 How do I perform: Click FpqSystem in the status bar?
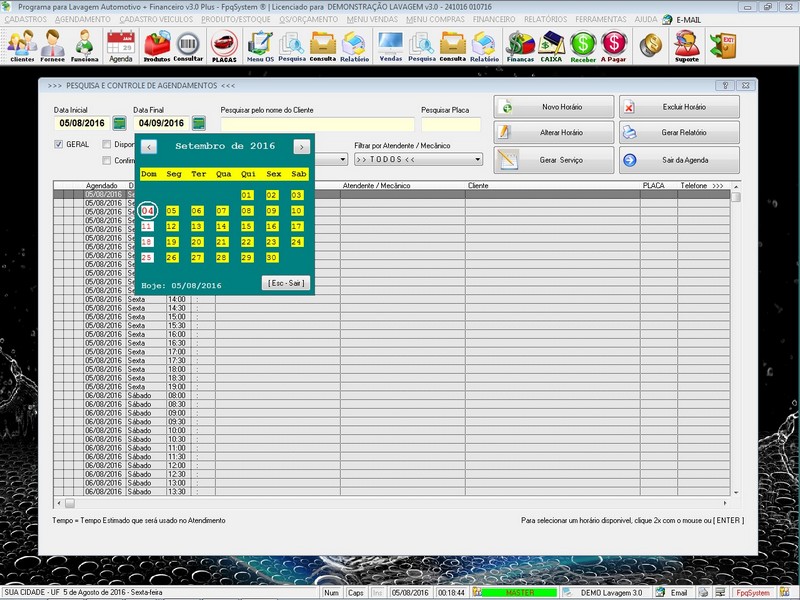click(753, 592)
